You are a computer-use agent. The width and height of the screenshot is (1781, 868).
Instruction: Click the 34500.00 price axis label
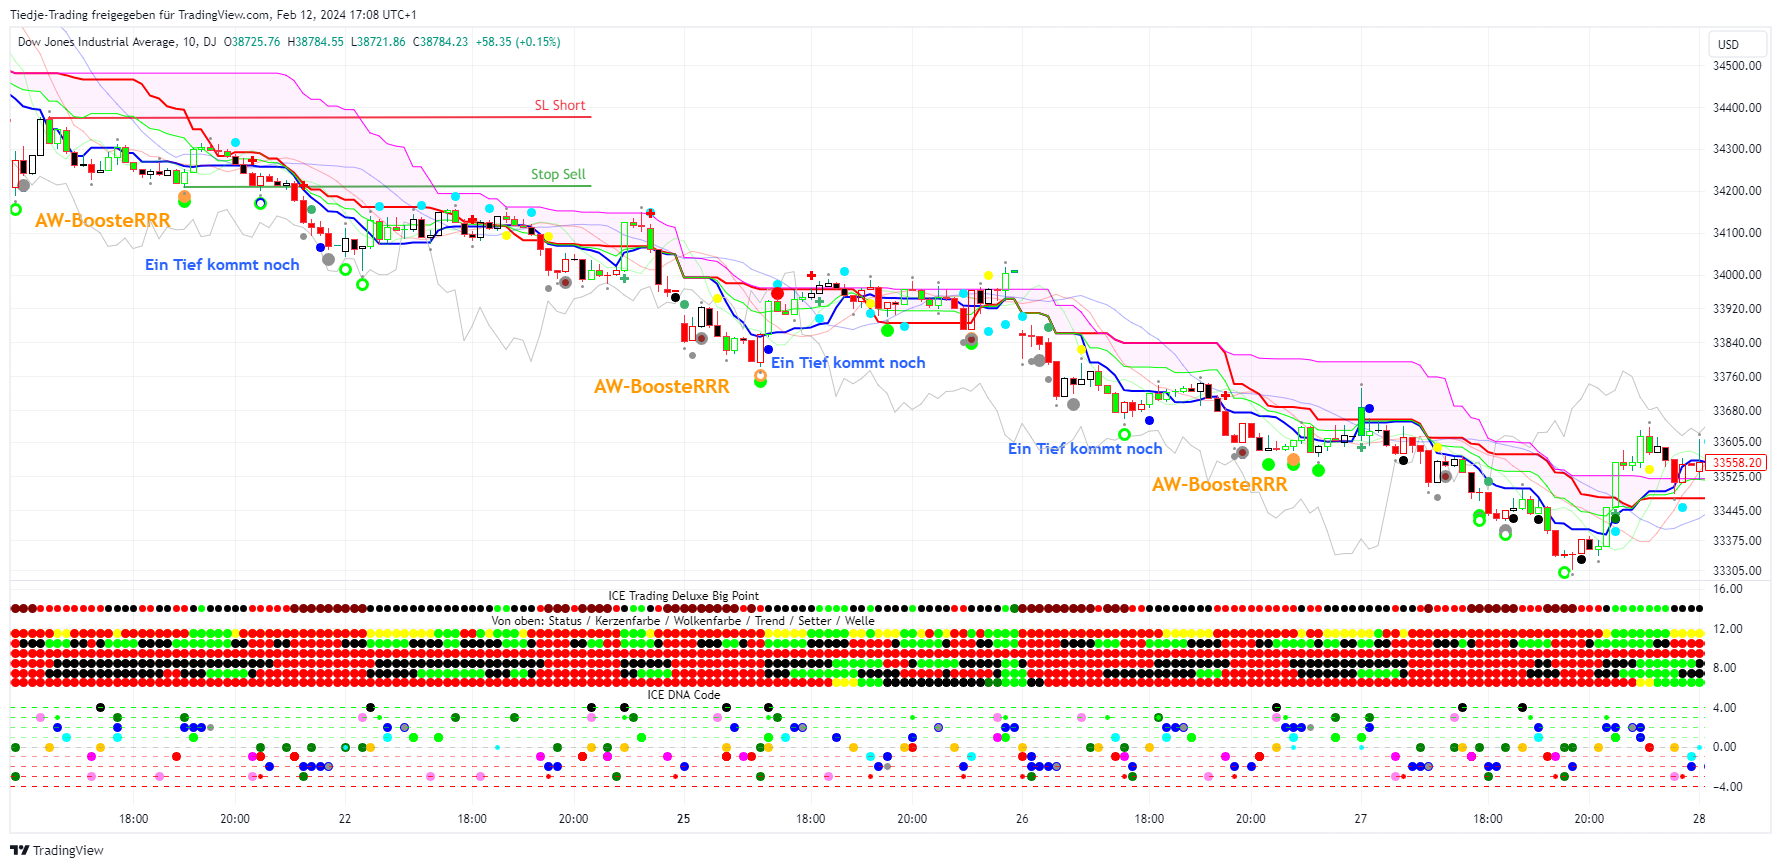1737,66
